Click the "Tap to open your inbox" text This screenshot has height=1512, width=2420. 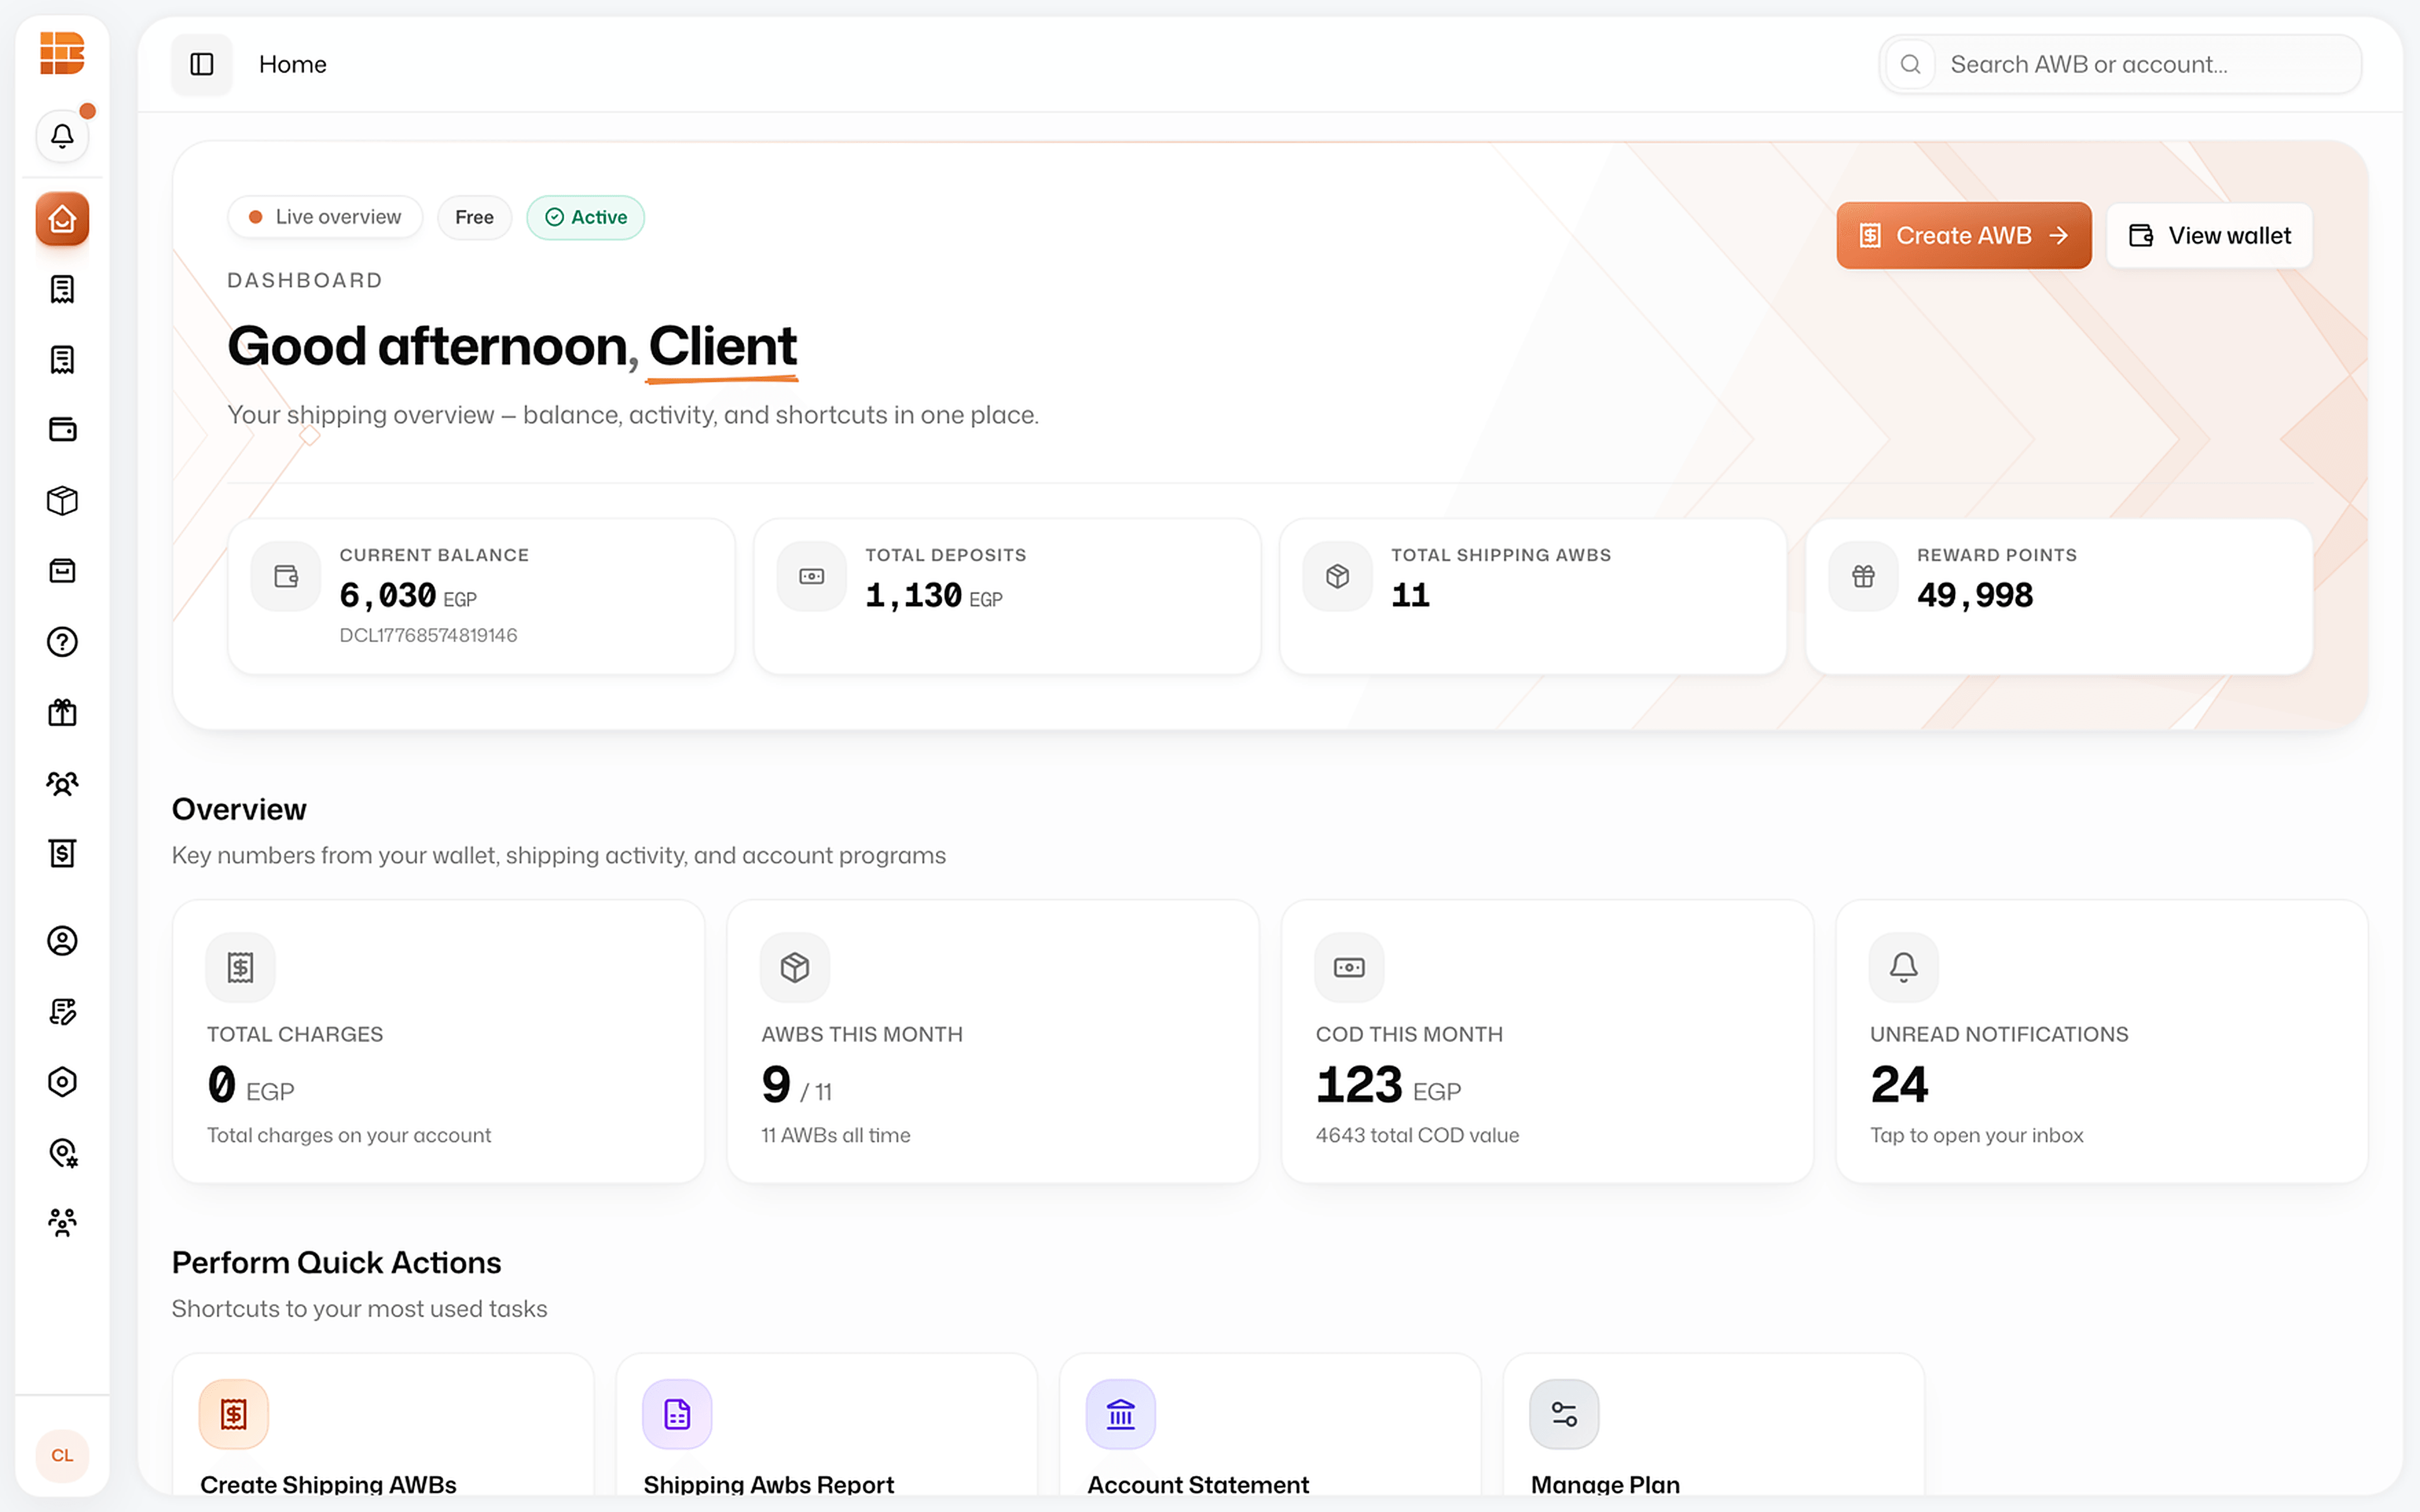1976,1135
